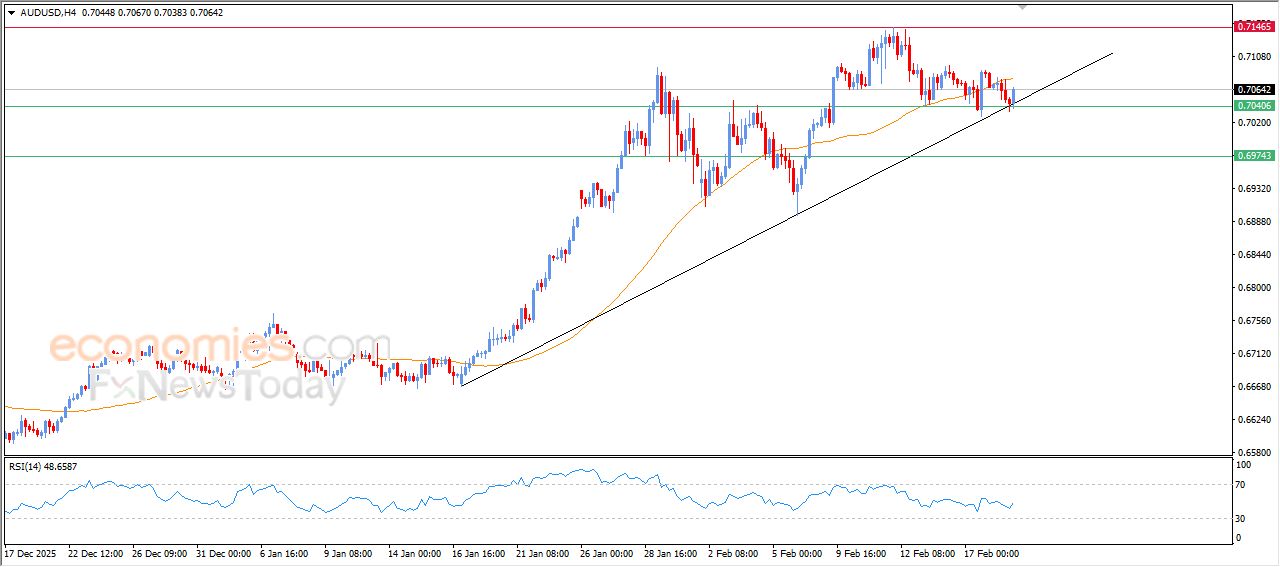Click the 0.71080 price scale value
The height and width of the screenshot is (567, 1280).
pos(1253,56)
